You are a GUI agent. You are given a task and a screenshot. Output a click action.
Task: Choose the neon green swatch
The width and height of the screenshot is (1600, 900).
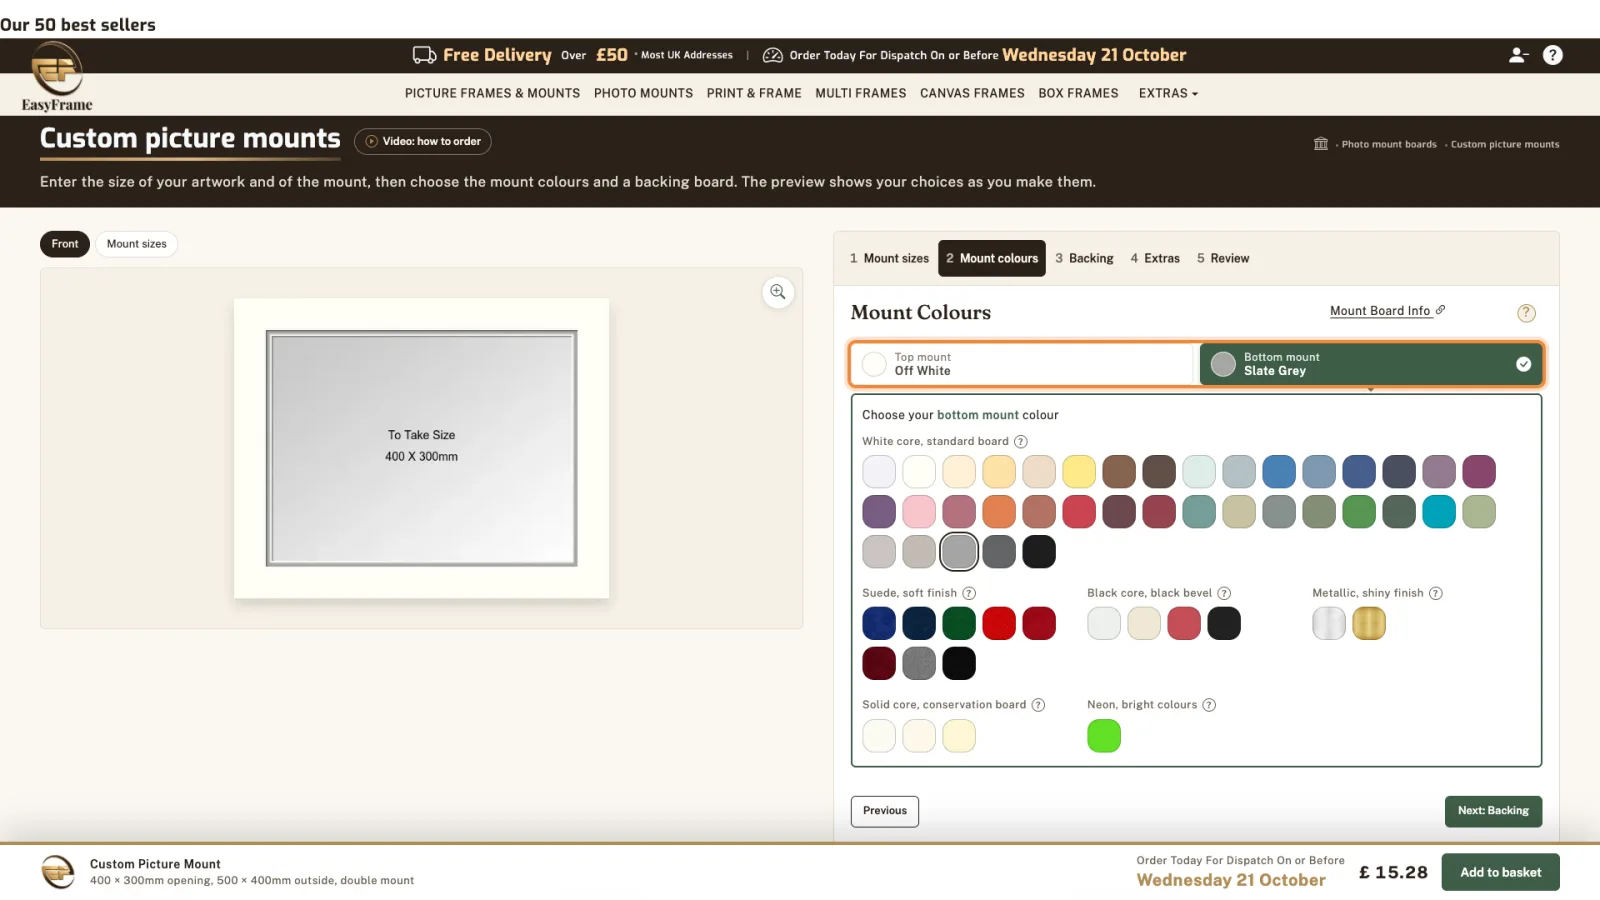click(1104, 736)
